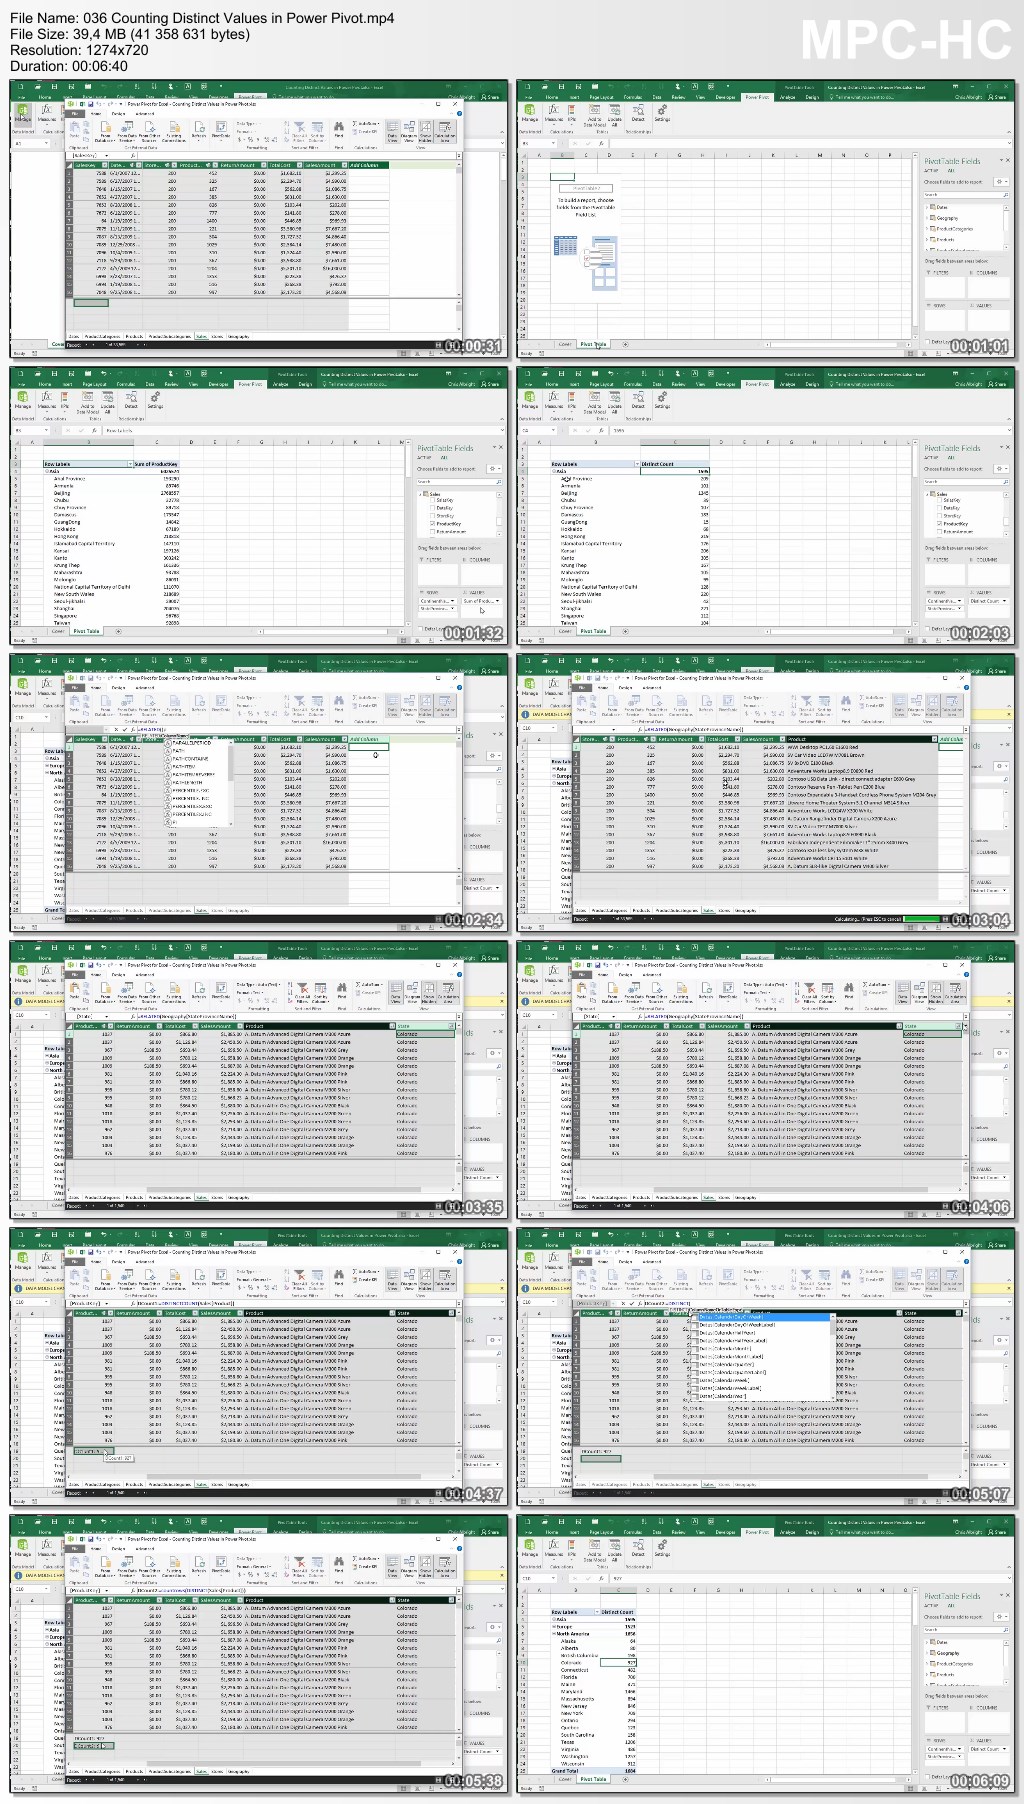Click Find binoculars icon in the 00:00:31 frame
The height and width of the screenshot is (1804, 1024).
pos(338,128)
